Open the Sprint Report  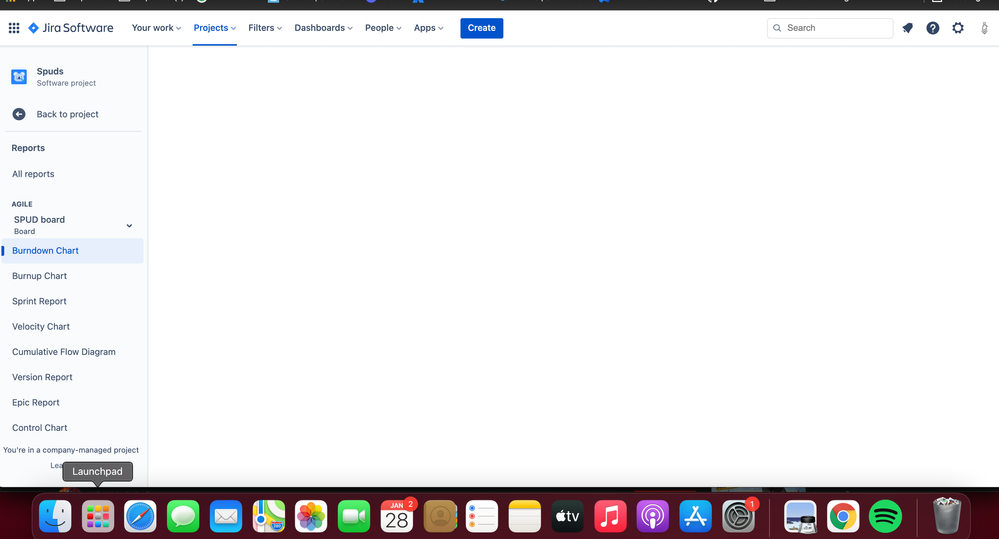(40, 301)
